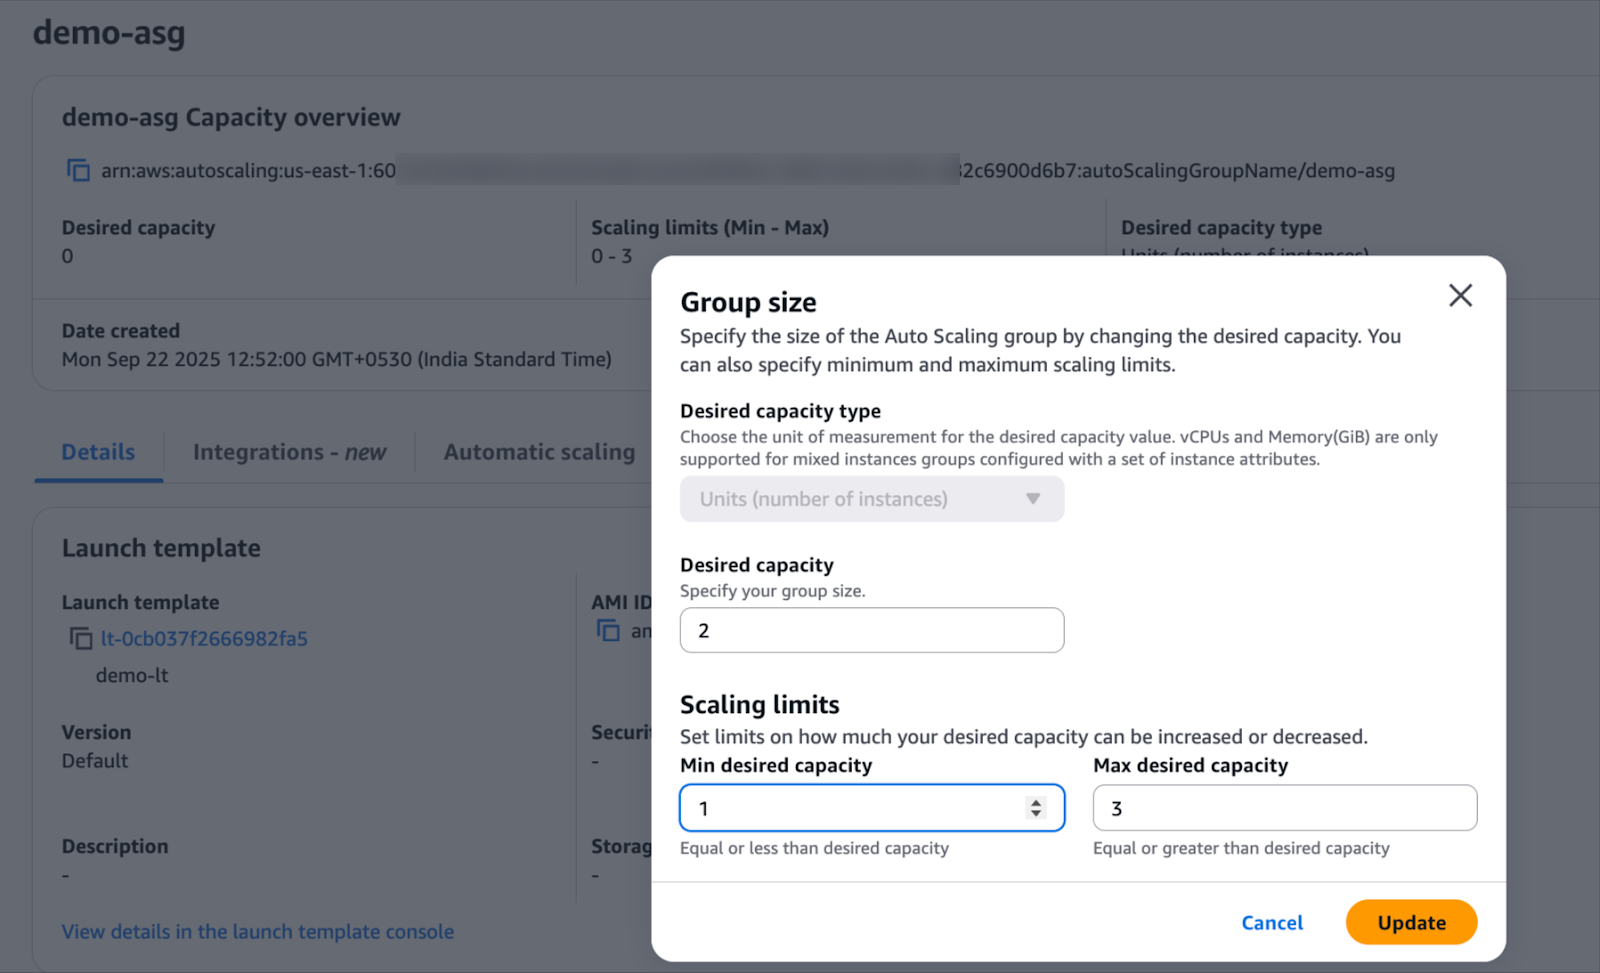Click inside the Desired capacity input showing 2

pyautogui.click(x=871, y=630)
